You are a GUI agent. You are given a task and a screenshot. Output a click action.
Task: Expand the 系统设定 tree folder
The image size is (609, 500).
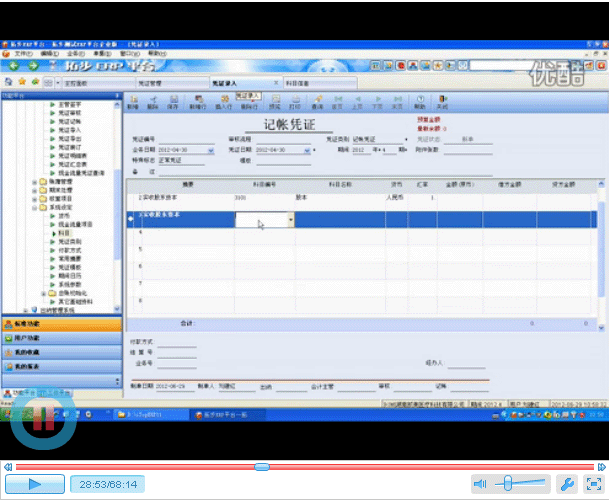(x=35, y=207)
